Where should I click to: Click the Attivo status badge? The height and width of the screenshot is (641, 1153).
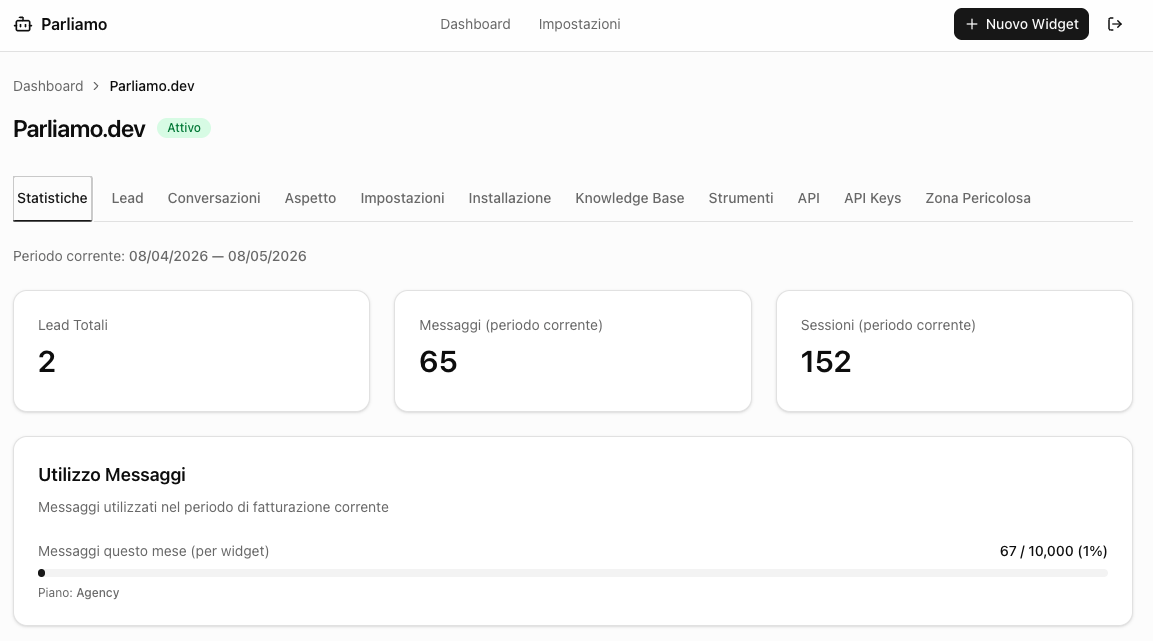(184, 128)
